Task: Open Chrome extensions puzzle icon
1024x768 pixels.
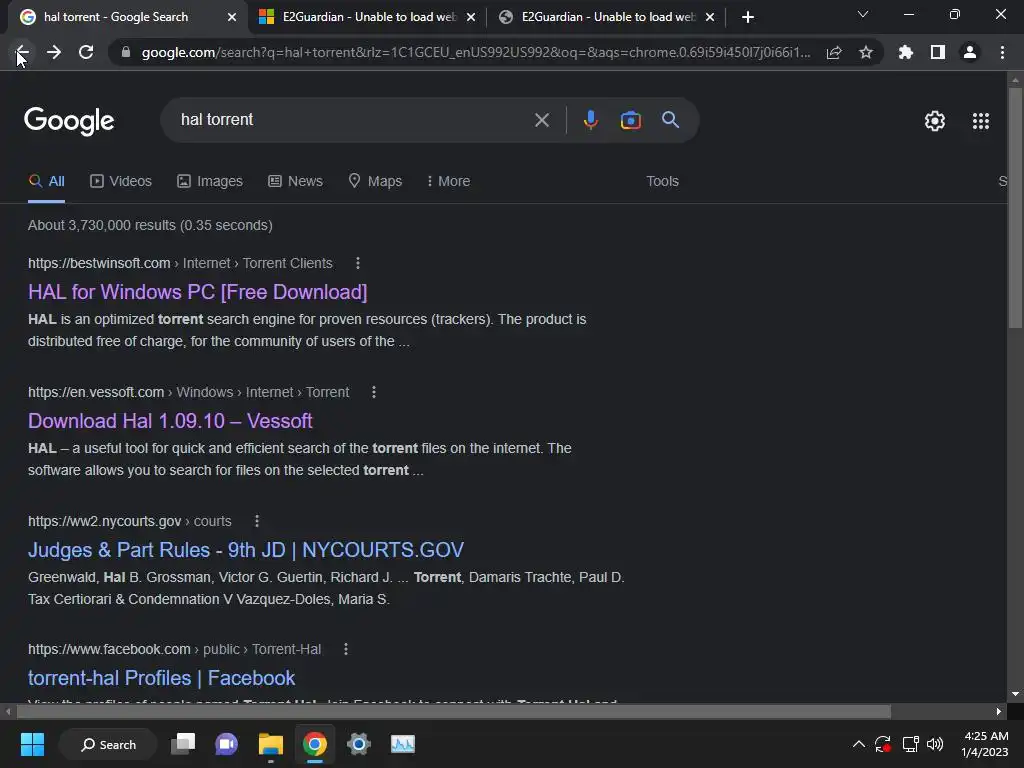Action: [906, 52]
